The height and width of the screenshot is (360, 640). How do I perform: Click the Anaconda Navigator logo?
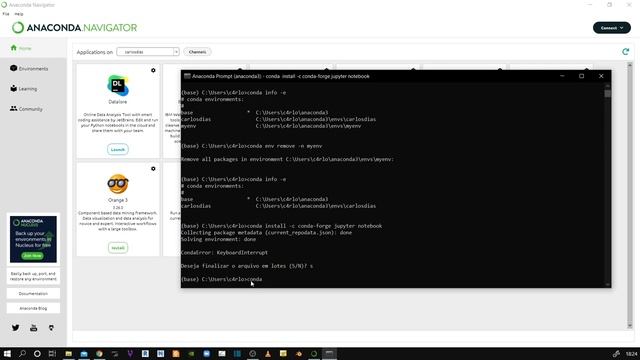pyautogui.click(x=74, y=28)
